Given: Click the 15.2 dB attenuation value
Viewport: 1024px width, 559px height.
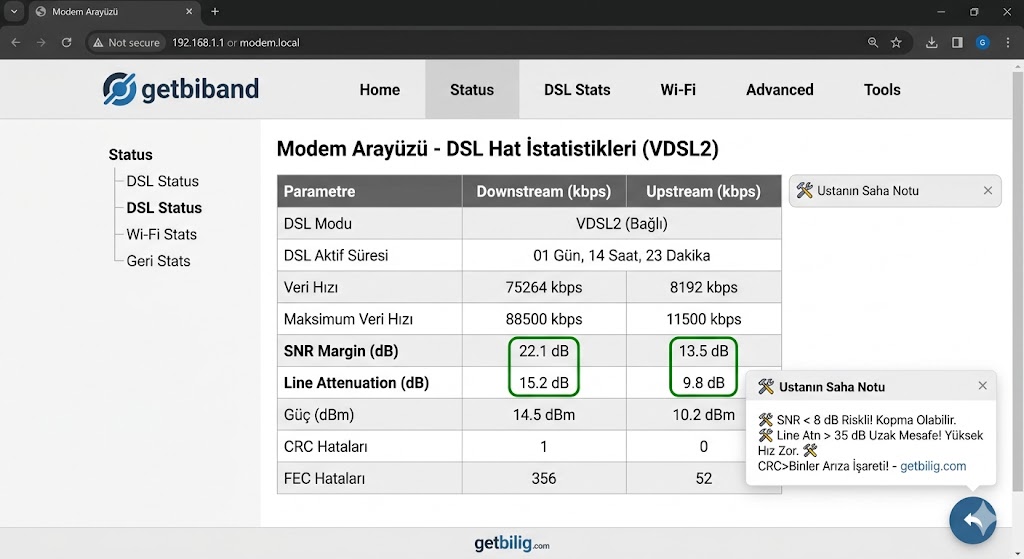Looking at the screenshot, I should point(544,383).
